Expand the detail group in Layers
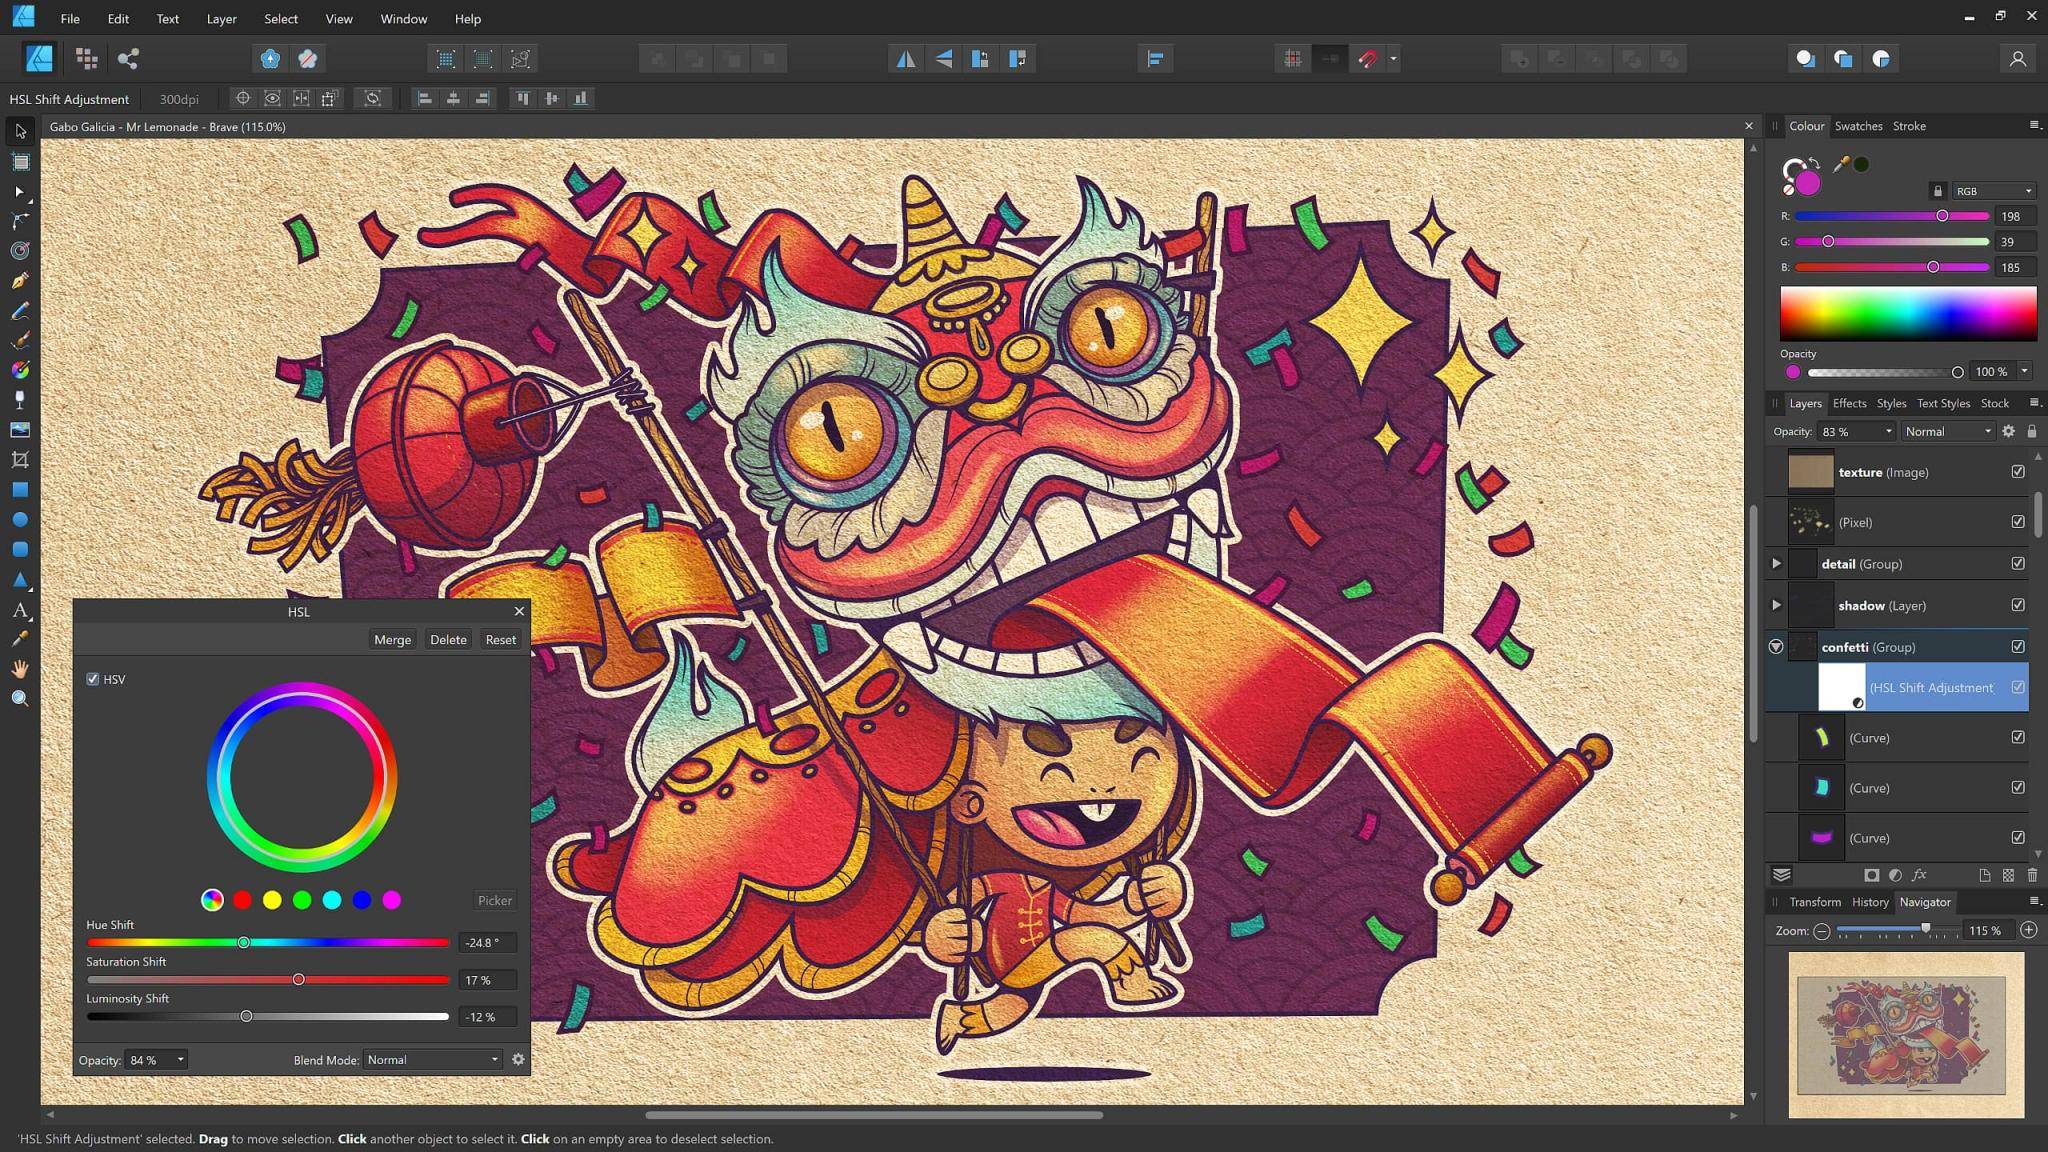 pos(1776,563)
